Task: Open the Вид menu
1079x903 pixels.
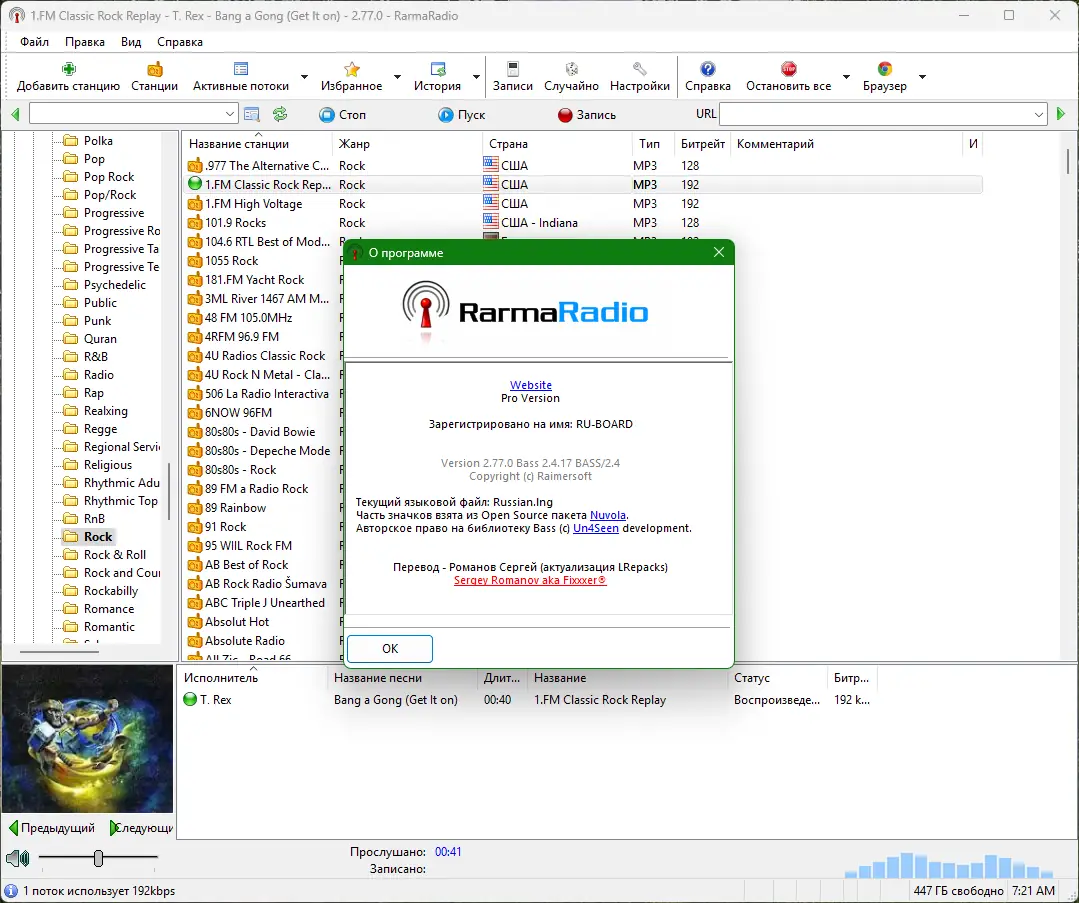Action: point(131,42)
